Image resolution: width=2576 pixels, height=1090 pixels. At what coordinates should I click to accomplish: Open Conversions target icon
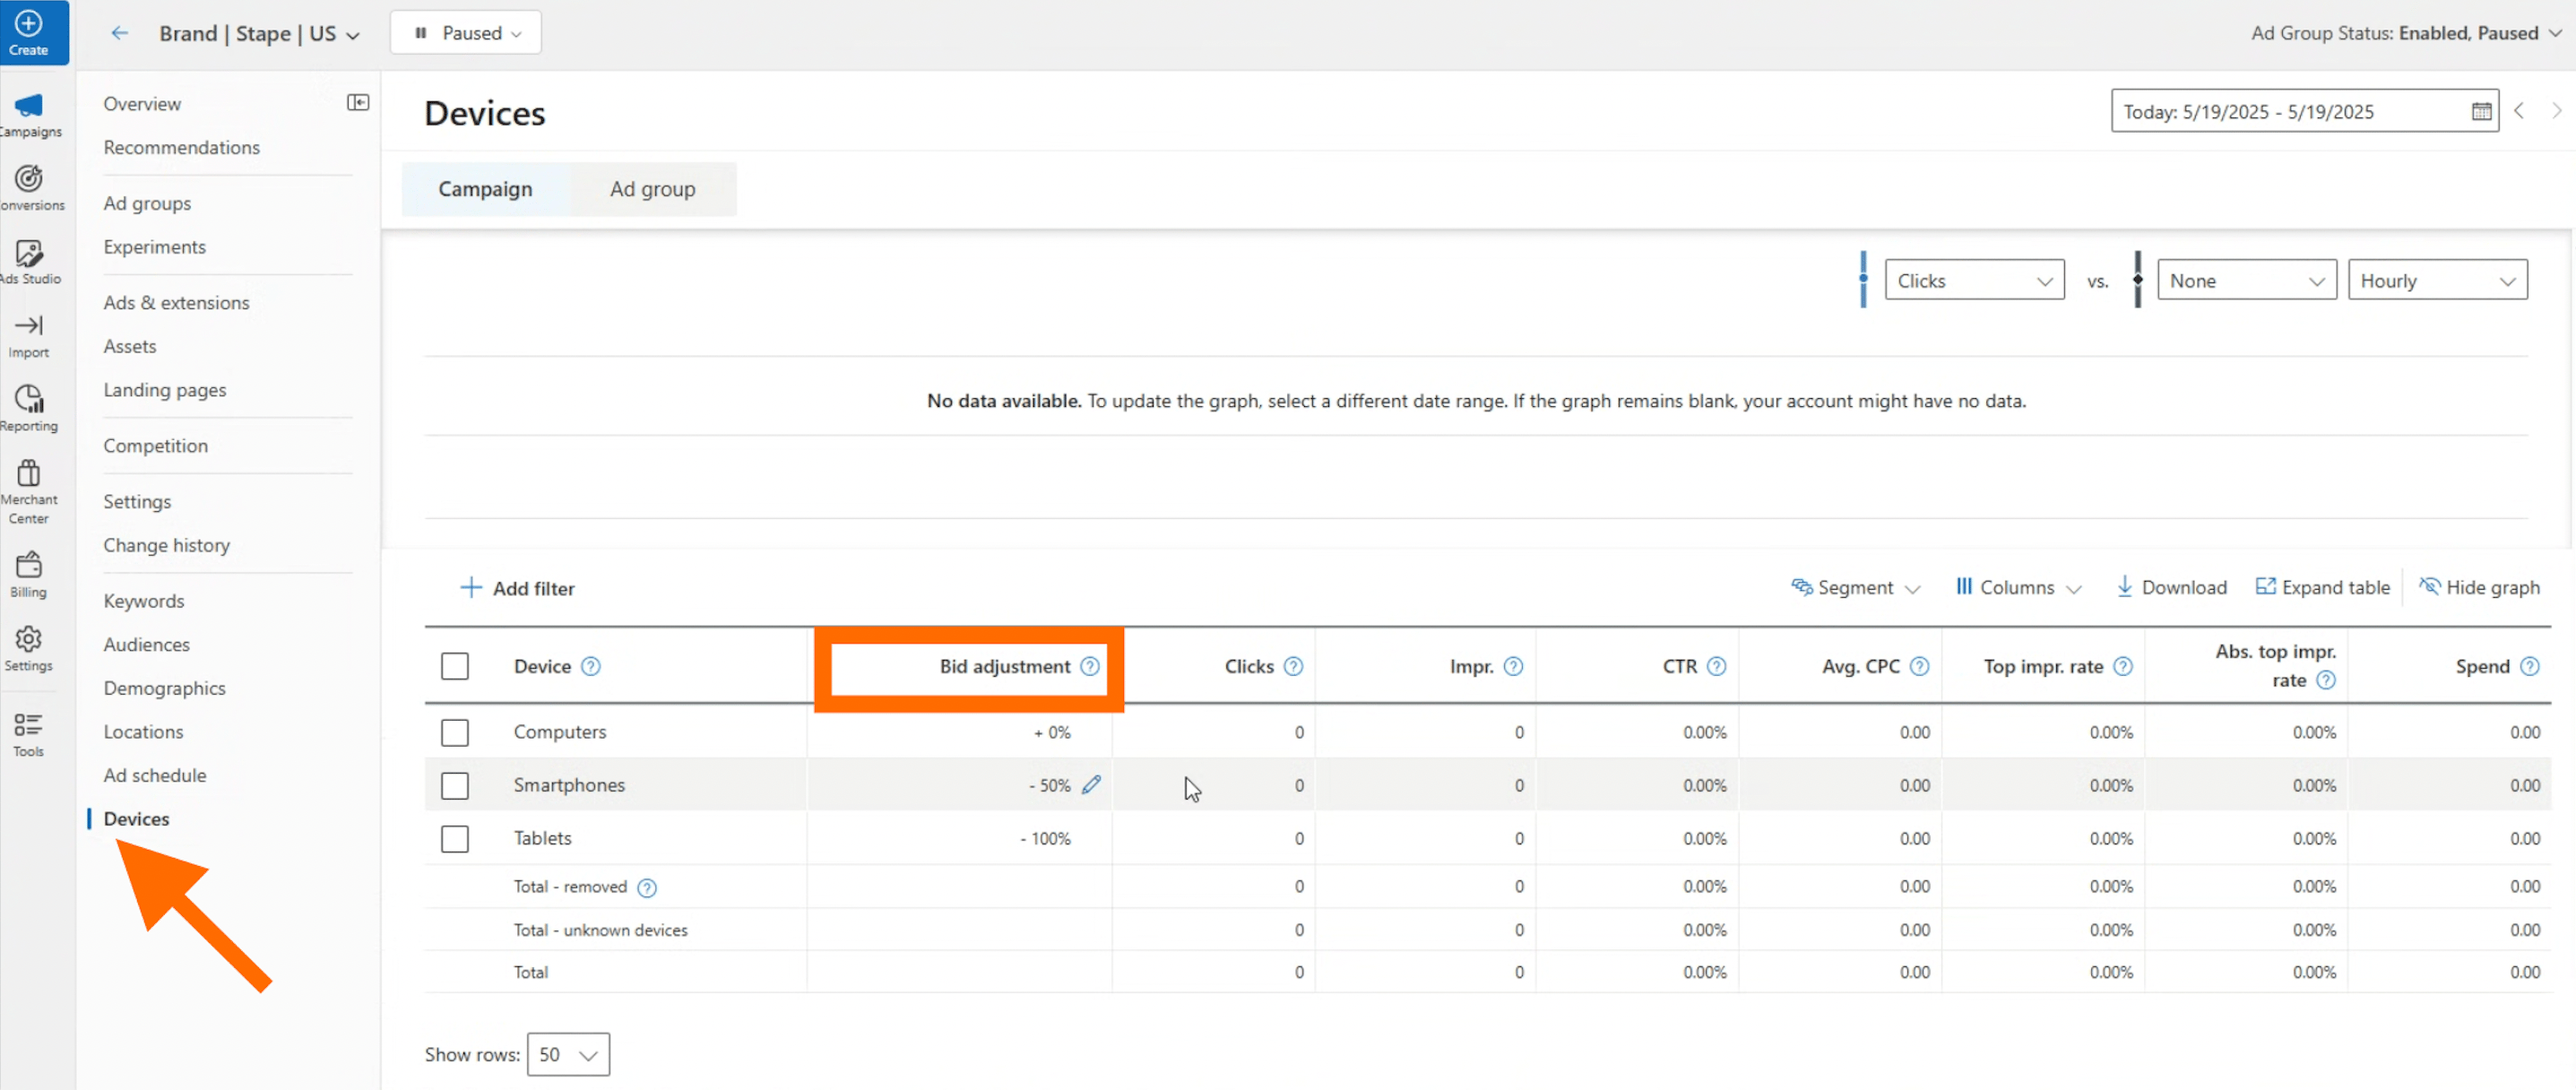(29, 178)
